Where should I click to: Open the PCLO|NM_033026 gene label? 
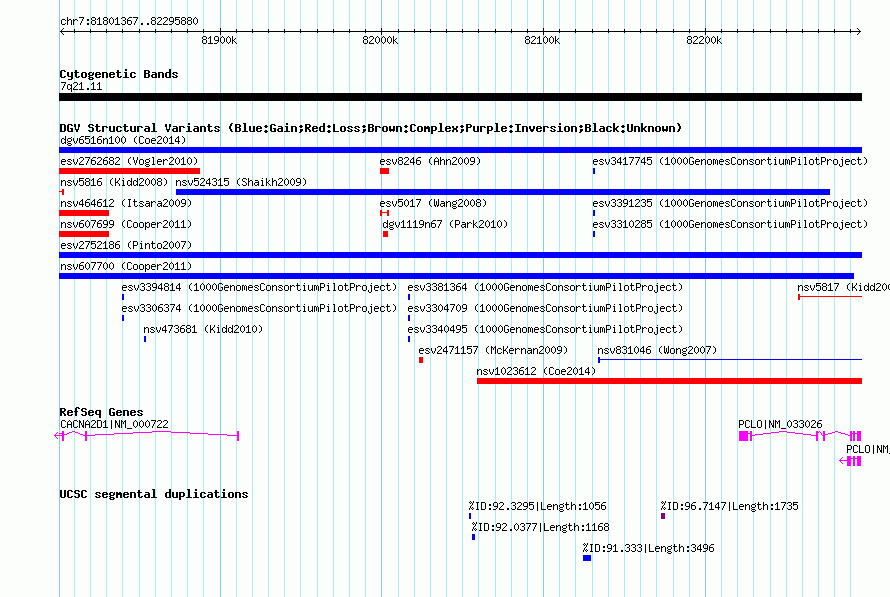(780, 424)
